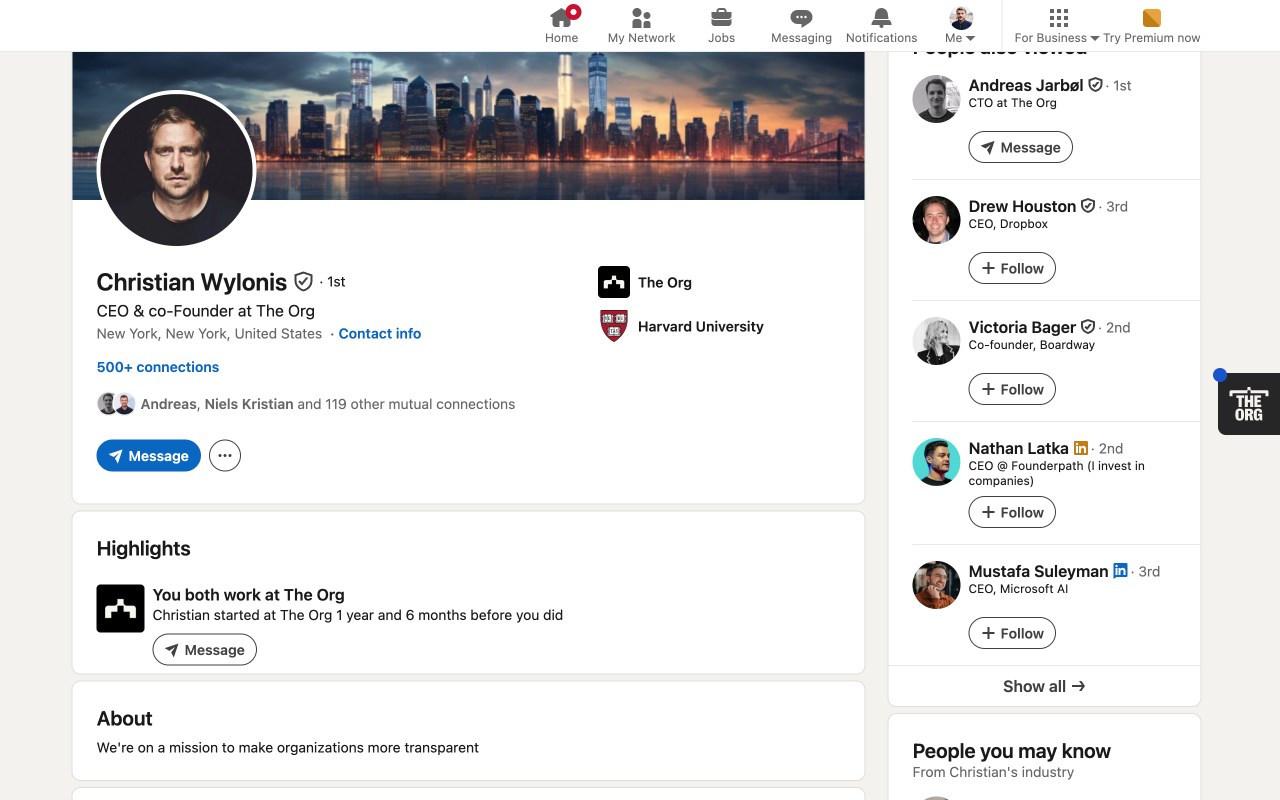Image resolution: width=1280 pixels, height=800 pixels.
Task: Open Harvard University crest link
Action: (614, 326)
